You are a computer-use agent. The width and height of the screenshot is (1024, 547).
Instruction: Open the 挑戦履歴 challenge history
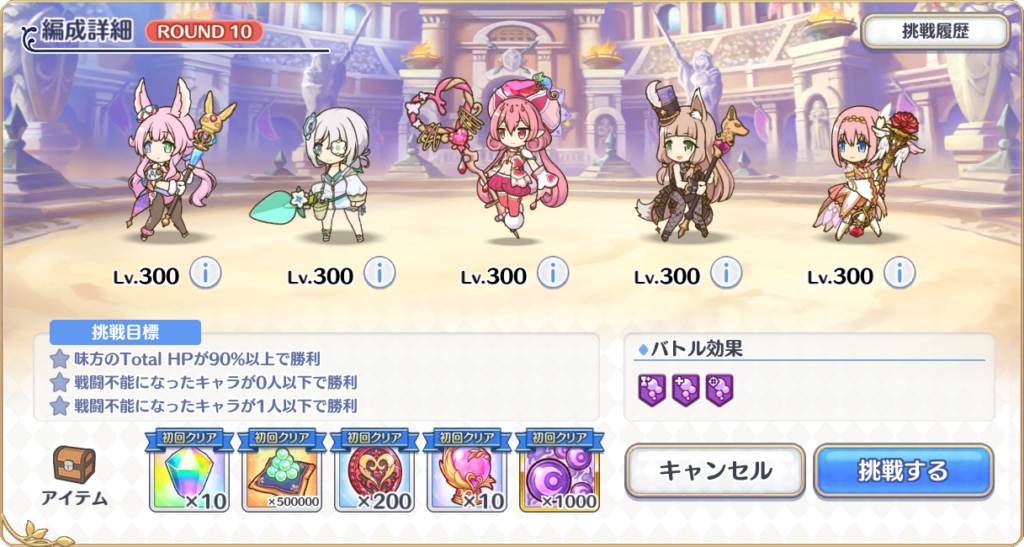(935, 32)
